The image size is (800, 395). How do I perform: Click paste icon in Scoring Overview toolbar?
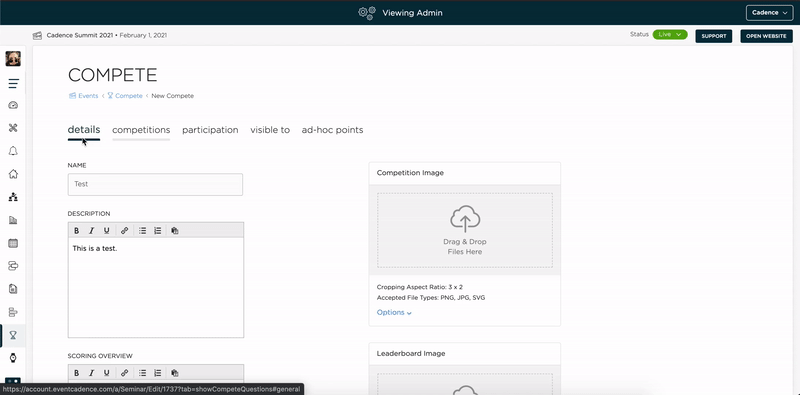[175, 373]
